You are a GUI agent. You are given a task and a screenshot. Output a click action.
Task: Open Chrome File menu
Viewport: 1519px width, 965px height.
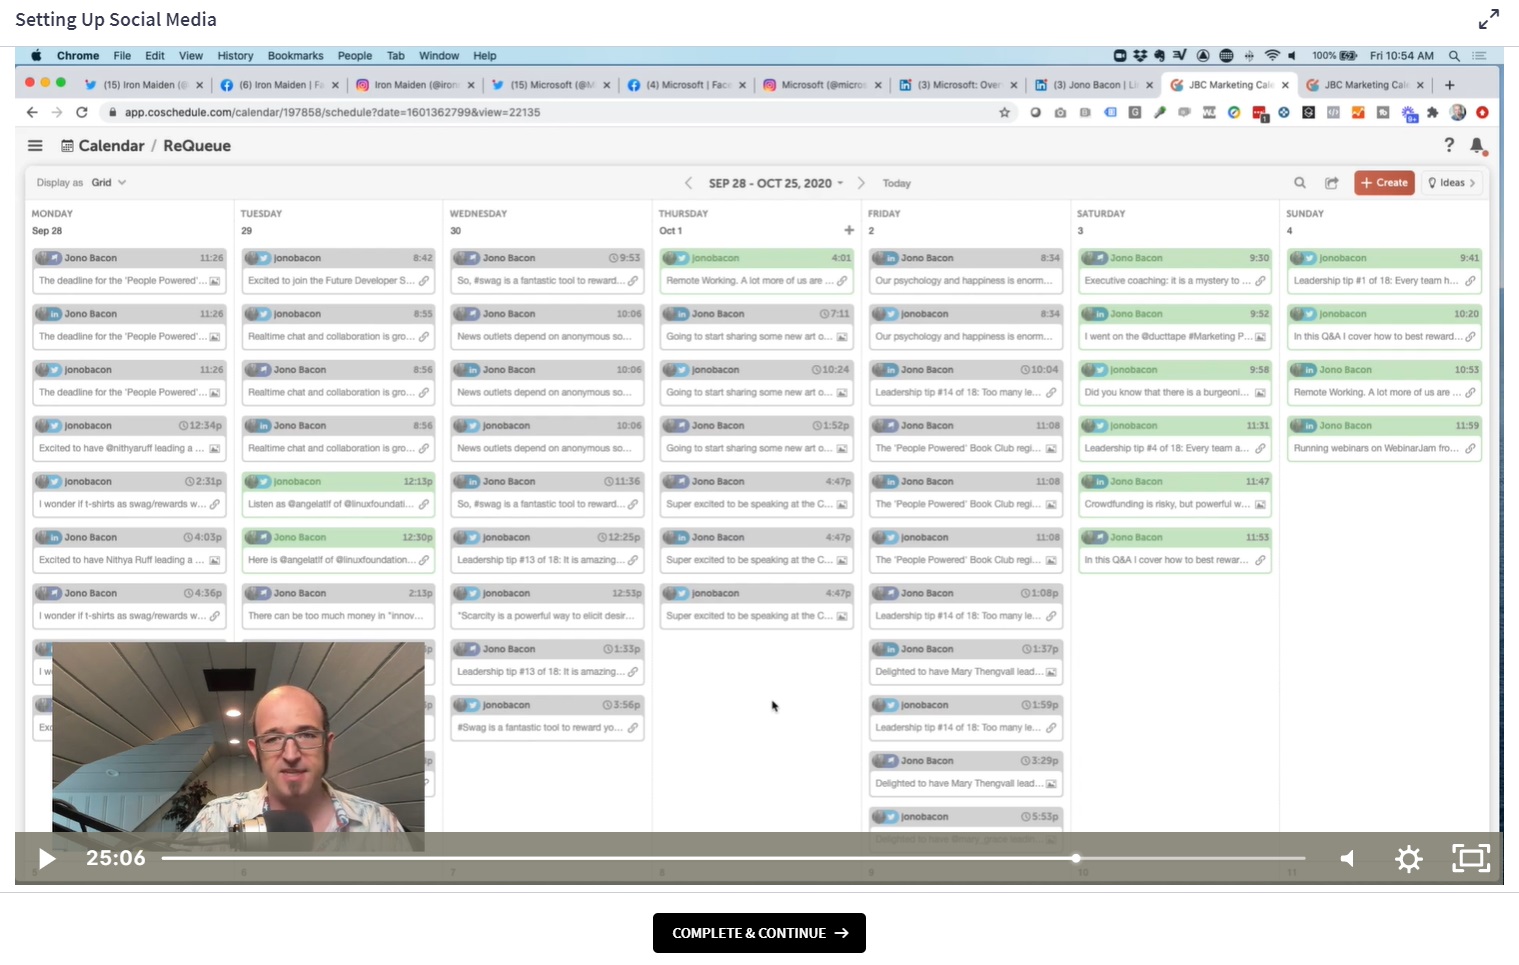click(122, 56)
